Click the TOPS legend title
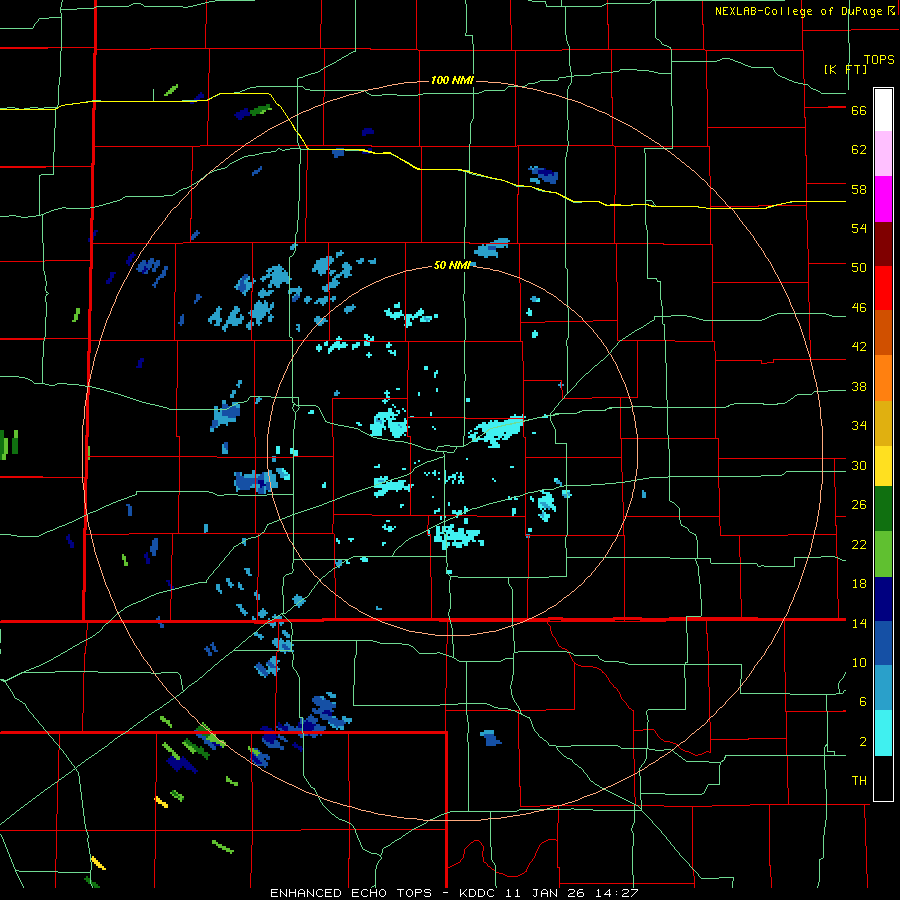Image resolution: width=900 pixels, height=900 pixels. click(879, 59)
